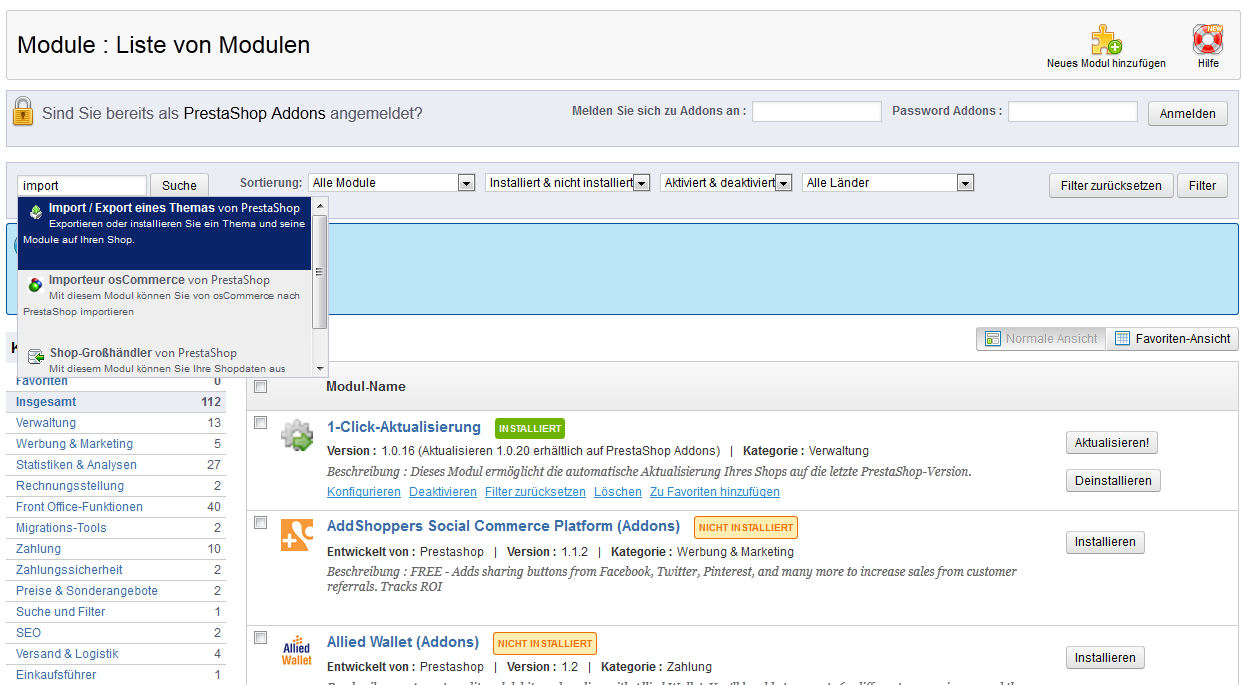Click the Löschen link
This screenshot has height=685, width=1243.
(618, 492)
